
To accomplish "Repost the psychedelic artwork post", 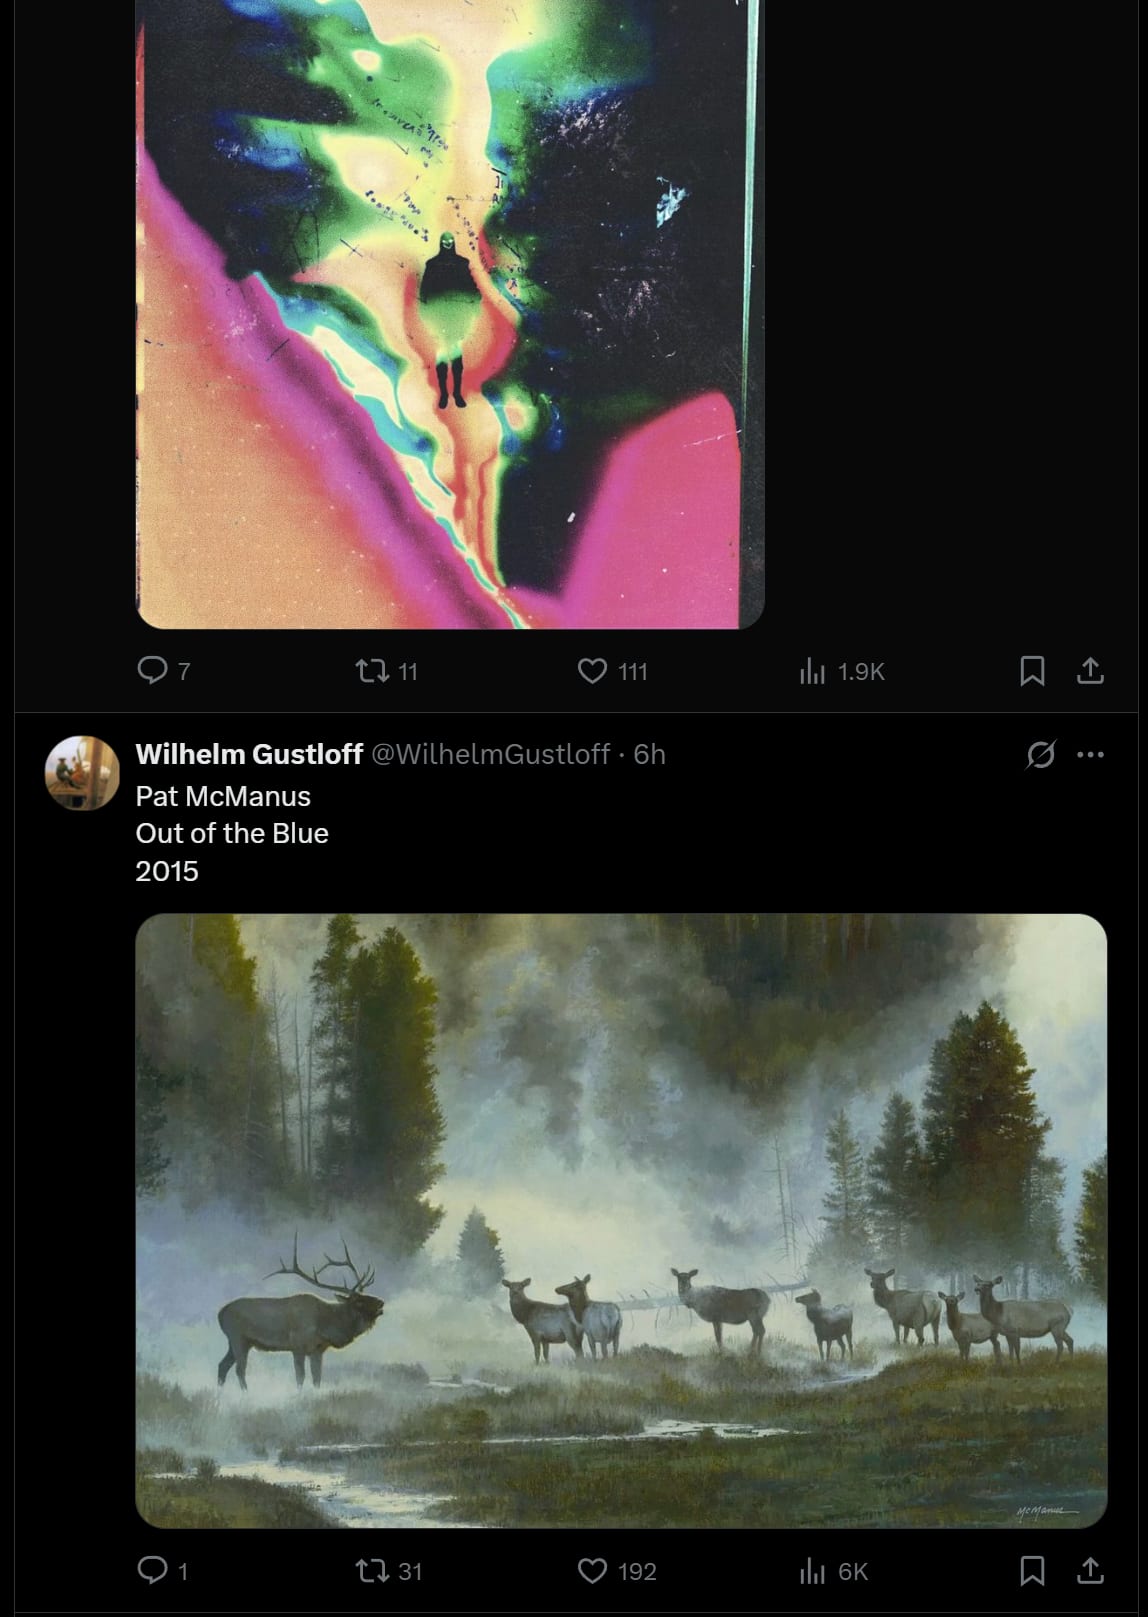I will pyautogui.click(x=373, y=670).
